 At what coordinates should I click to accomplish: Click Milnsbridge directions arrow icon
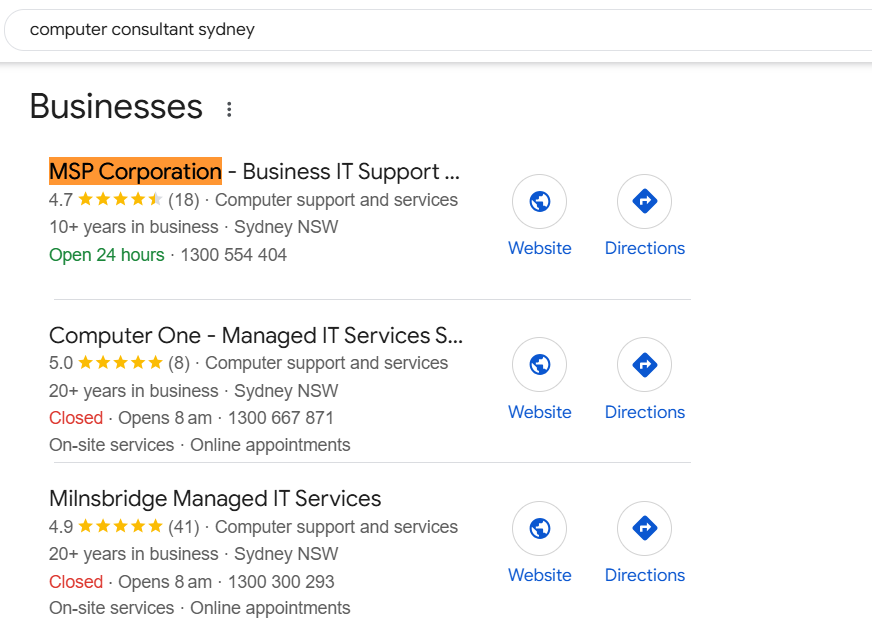(x=644, y=528)
